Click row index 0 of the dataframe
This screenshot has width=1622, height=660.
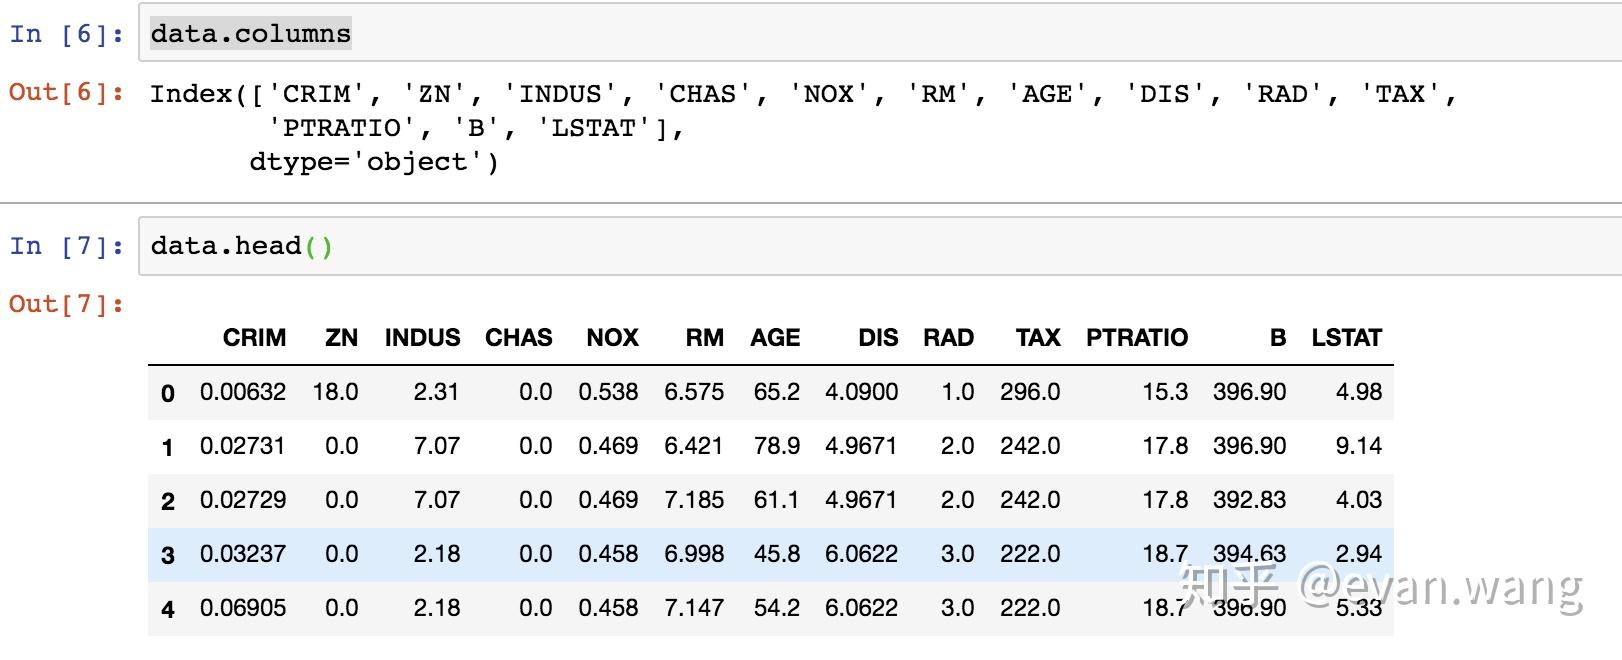tap(168, 393)
